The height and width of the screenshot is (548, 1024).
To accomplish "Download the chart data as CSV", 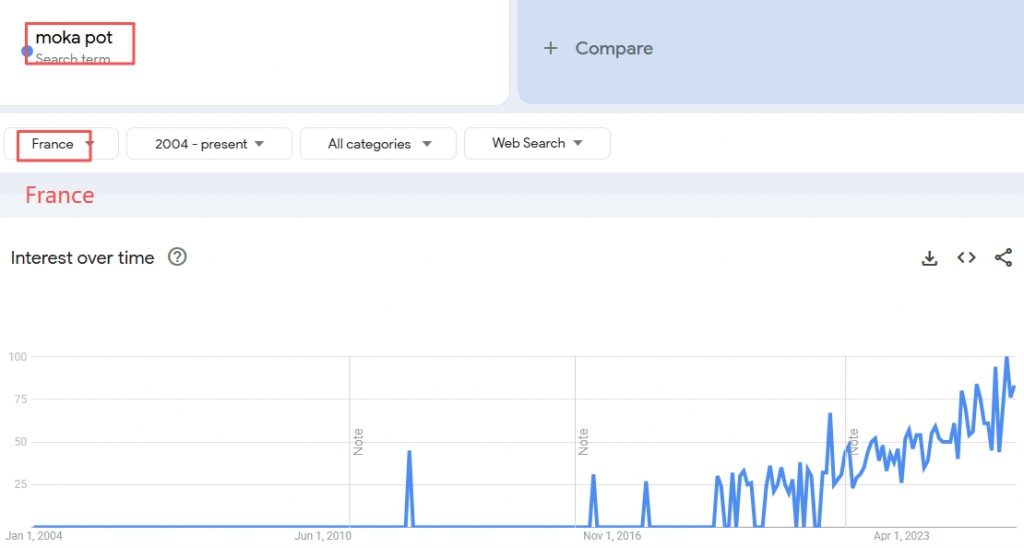I will [x=929, y=258].
